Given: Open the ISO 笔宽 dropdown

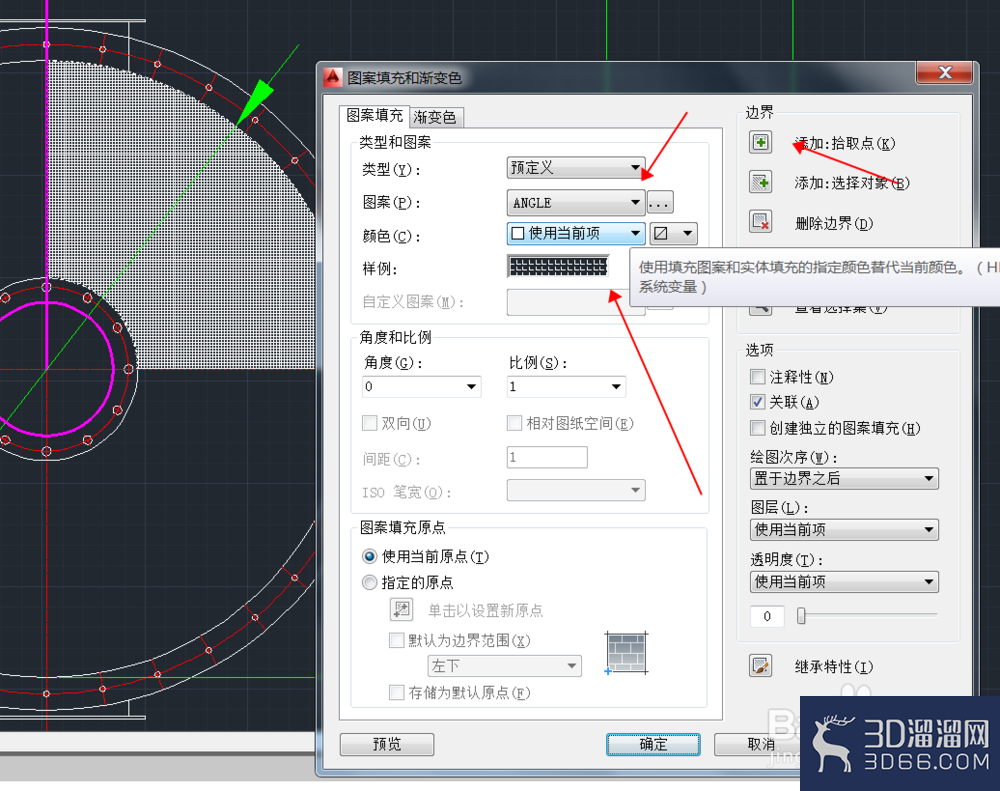Looking at the screenshot, I should tap(575, 490).
